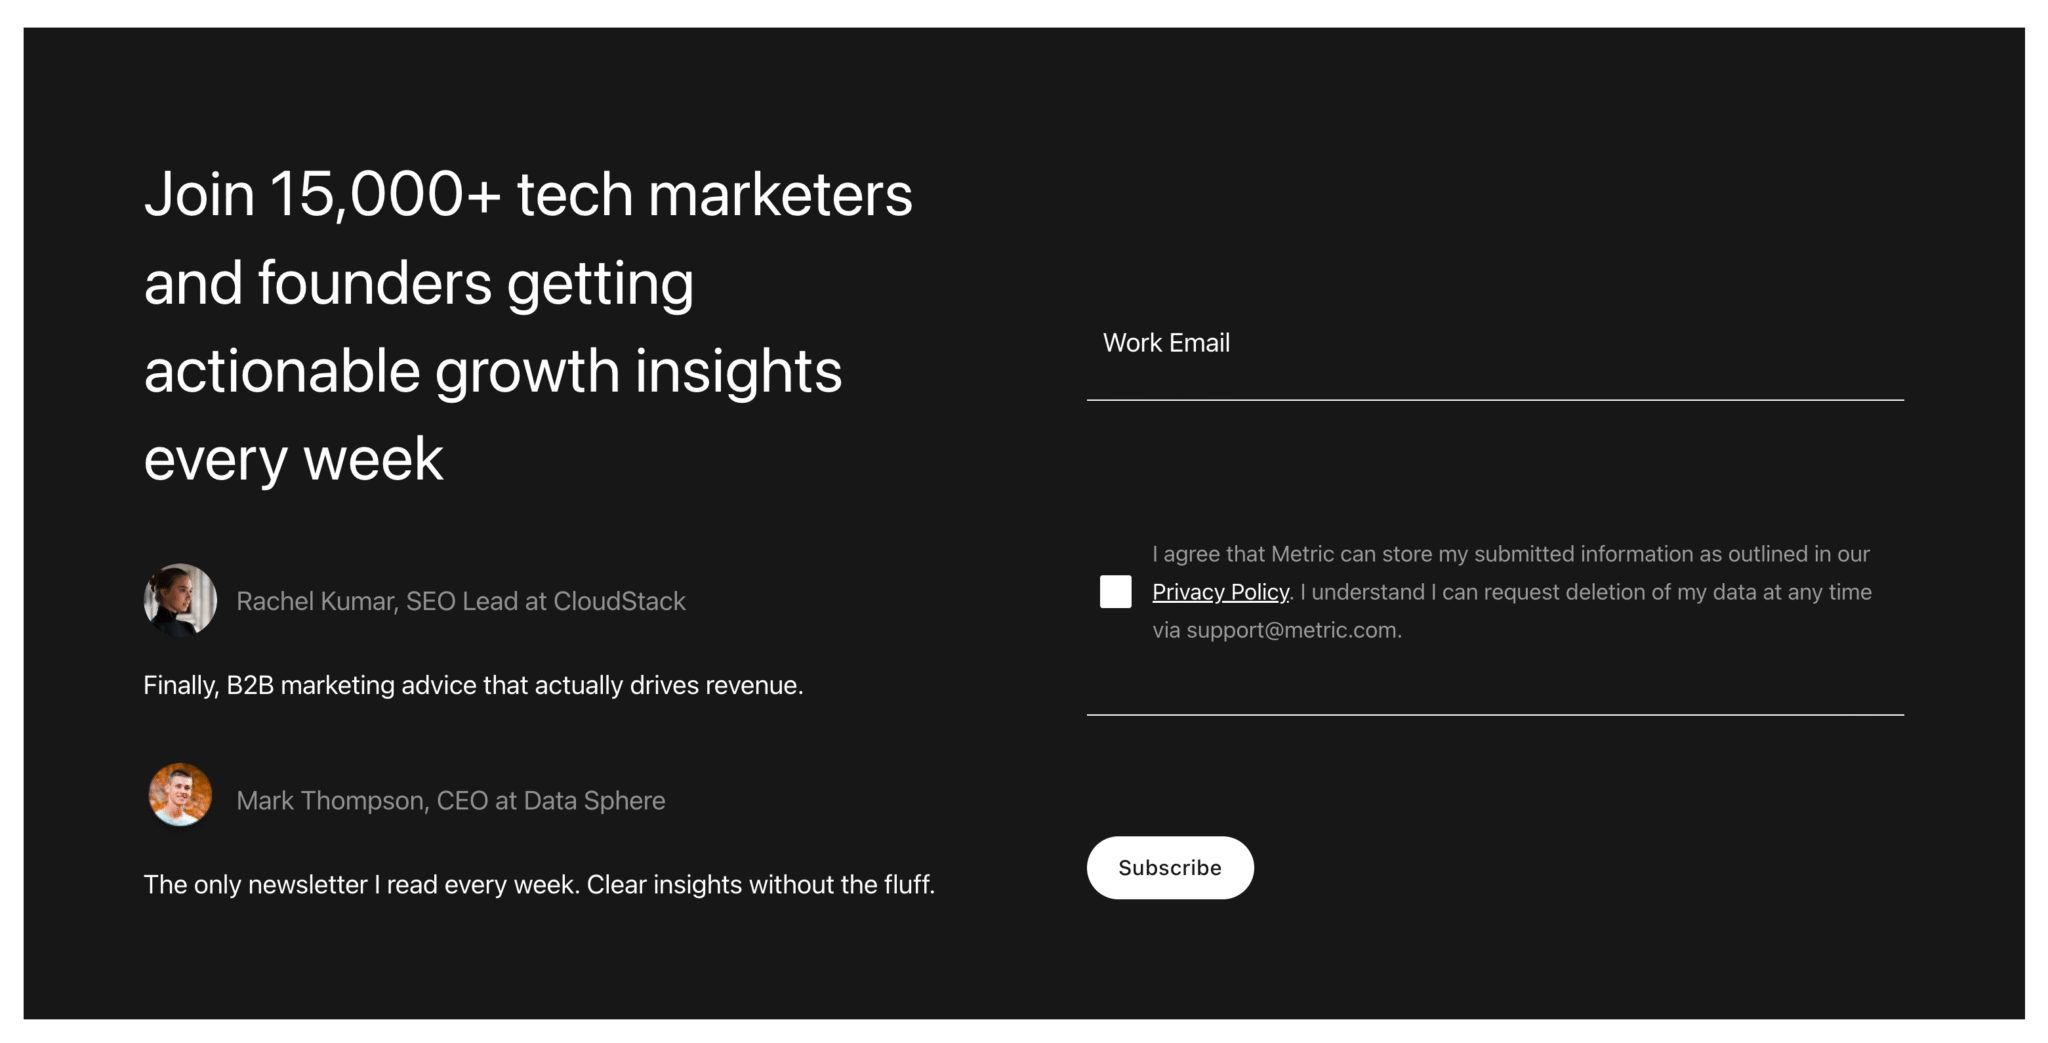Click the quote about B2B marketing advice
Viewport: 2048px width, 1043px height.
click(473, 685)
